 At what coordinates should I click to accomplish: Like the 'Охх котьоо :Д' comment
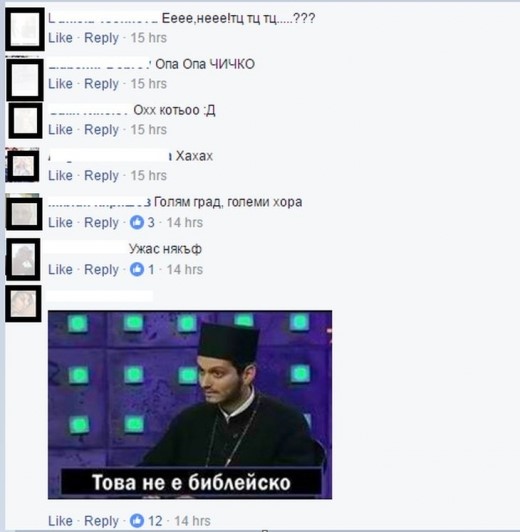[x=60, y=130]
